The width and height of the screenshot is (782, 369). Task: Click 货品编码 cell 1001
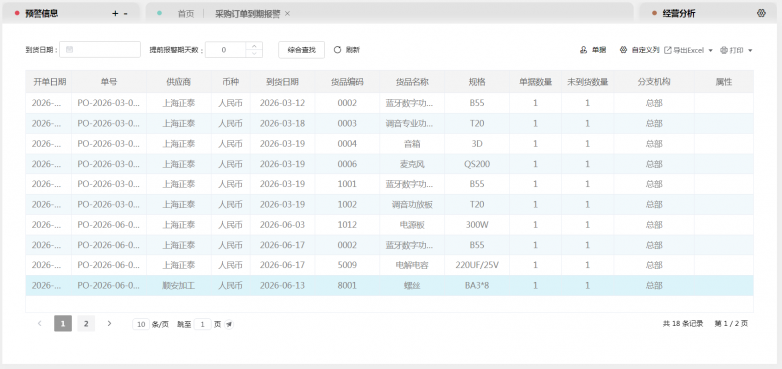tap(347, 184)
